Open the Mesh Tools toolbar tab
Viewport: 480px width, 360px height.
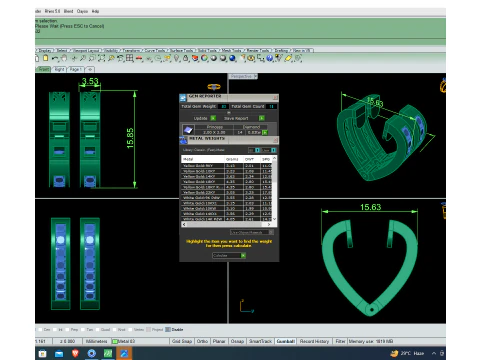[x=231, y=51]
